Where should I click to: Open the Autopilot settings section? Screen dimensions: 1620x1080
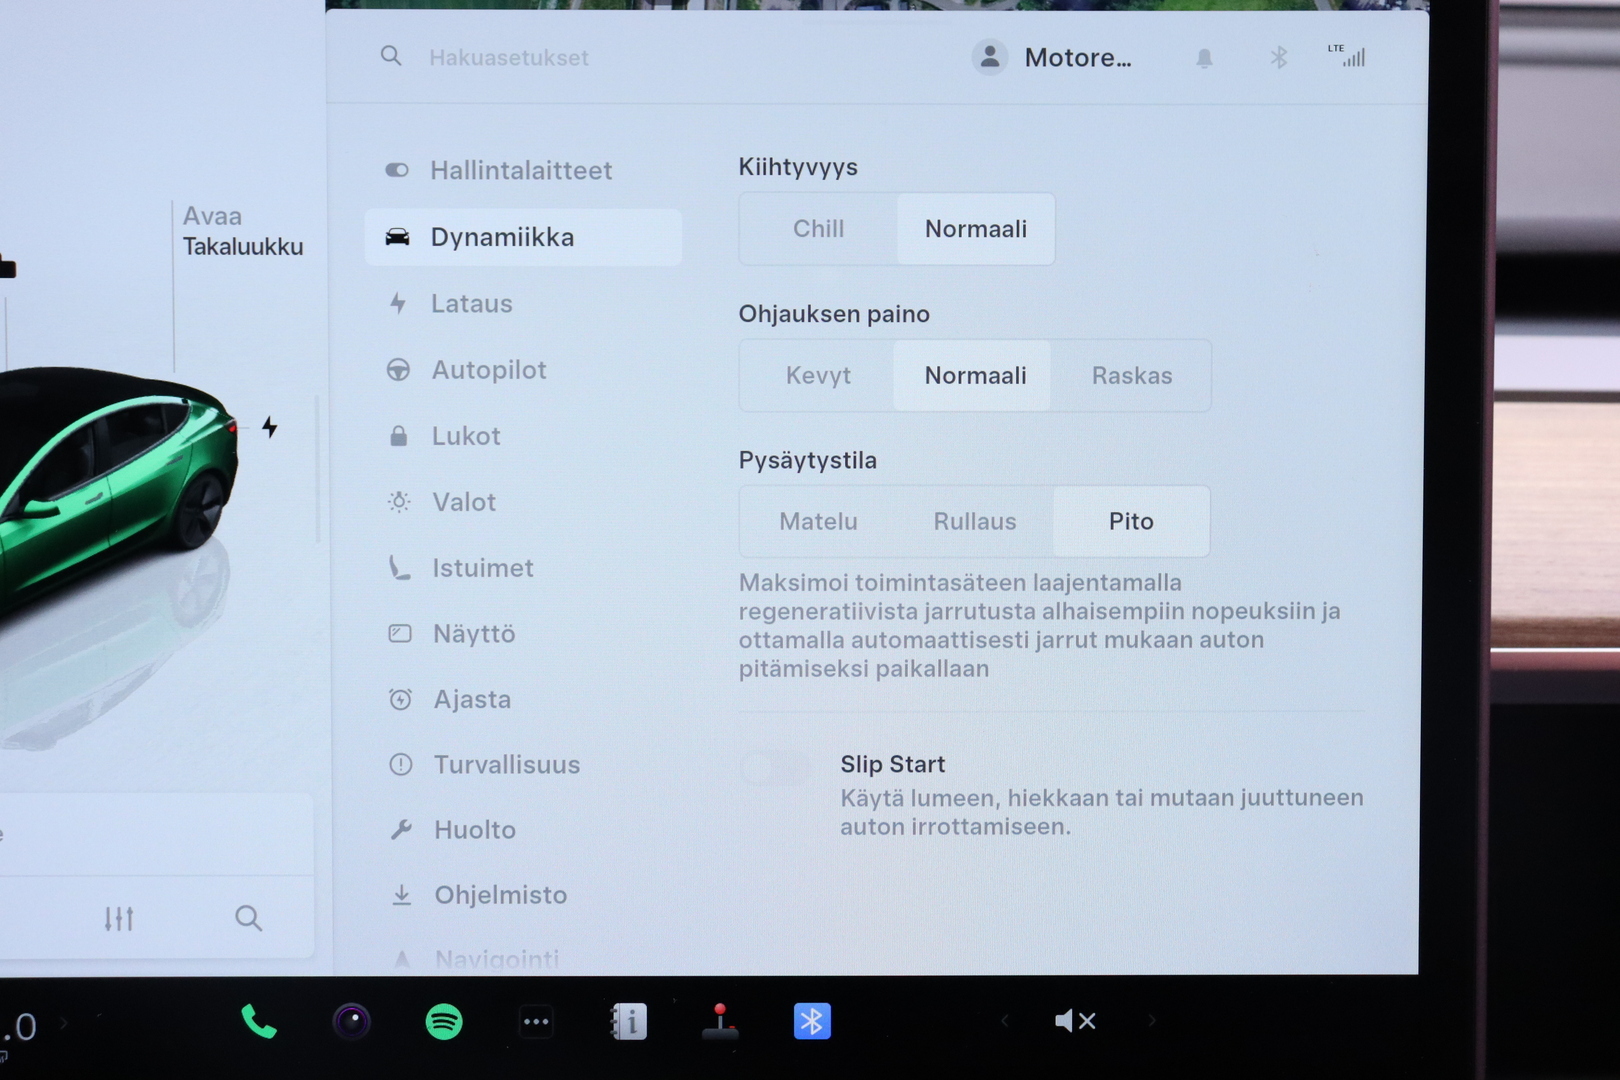click(489, 370)
